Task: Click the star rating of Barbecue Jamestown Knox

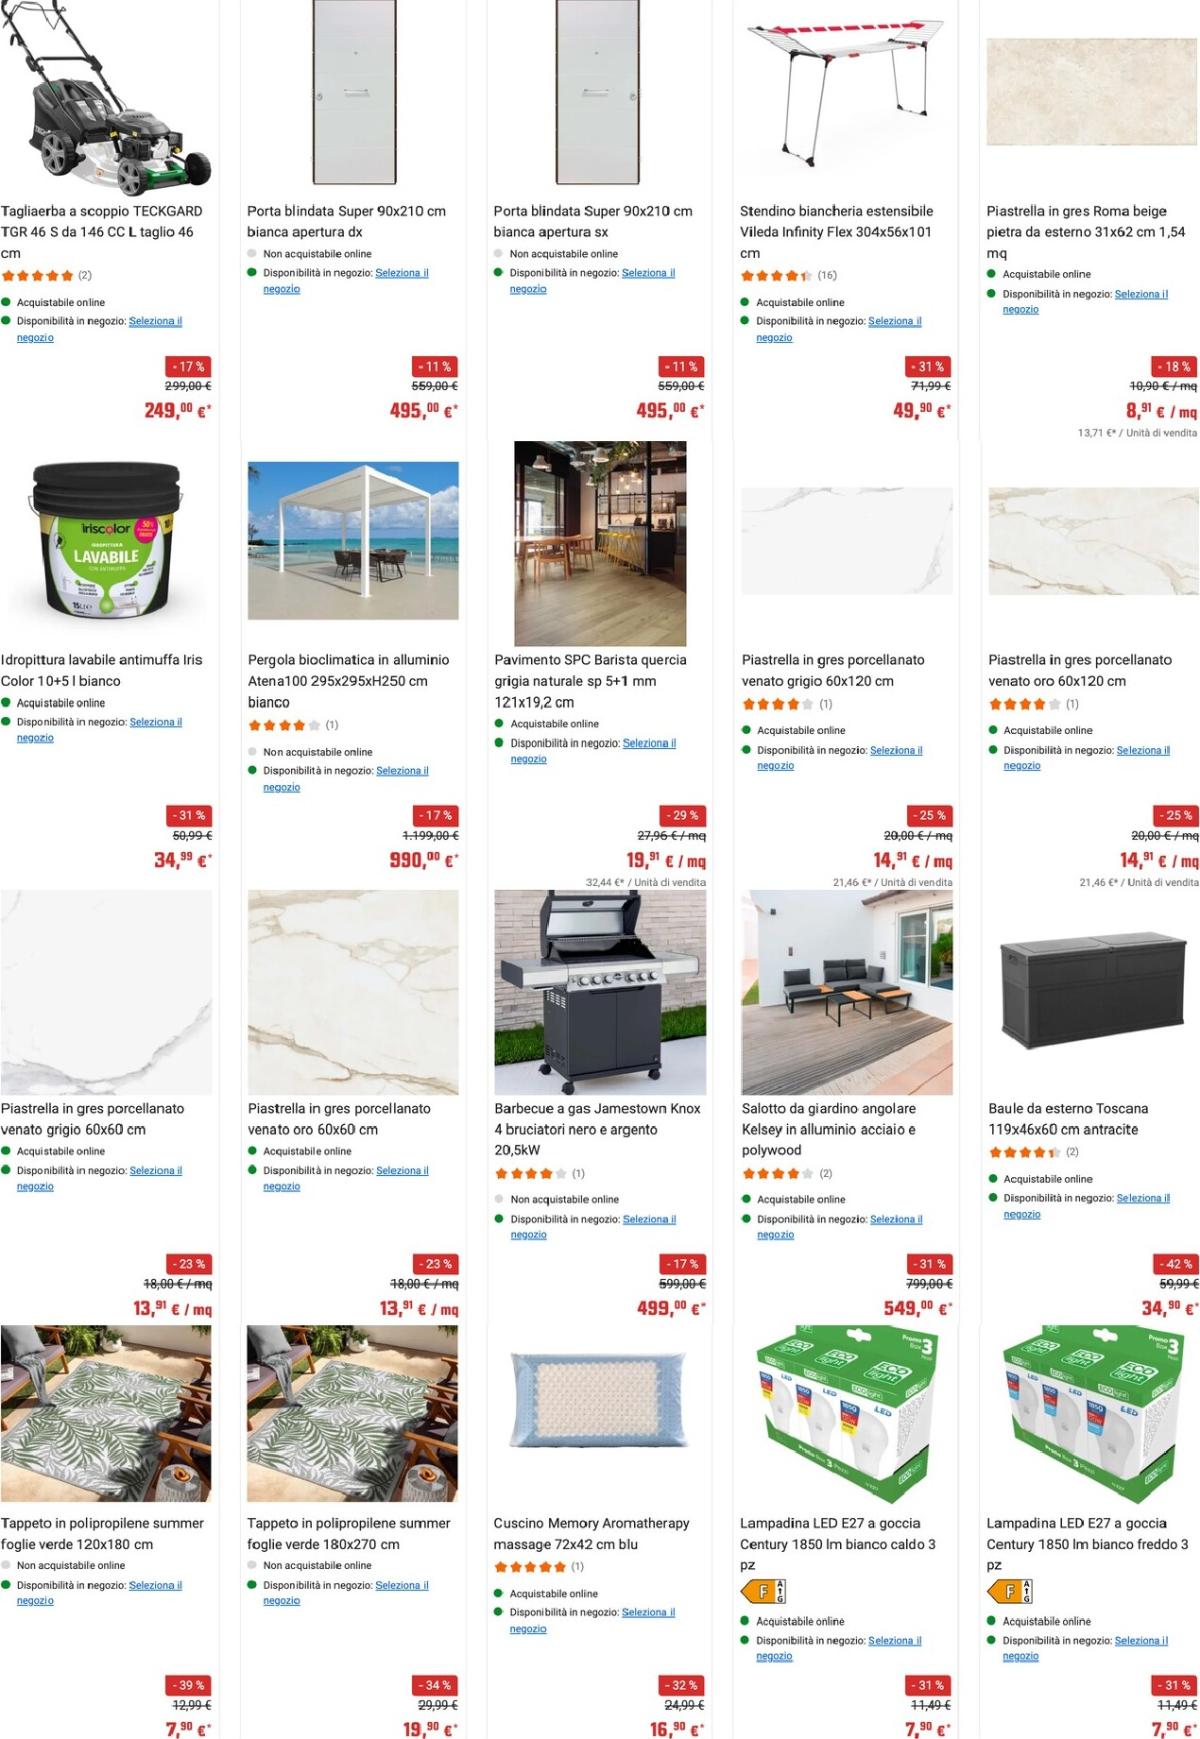Action: coord(530,1173)
